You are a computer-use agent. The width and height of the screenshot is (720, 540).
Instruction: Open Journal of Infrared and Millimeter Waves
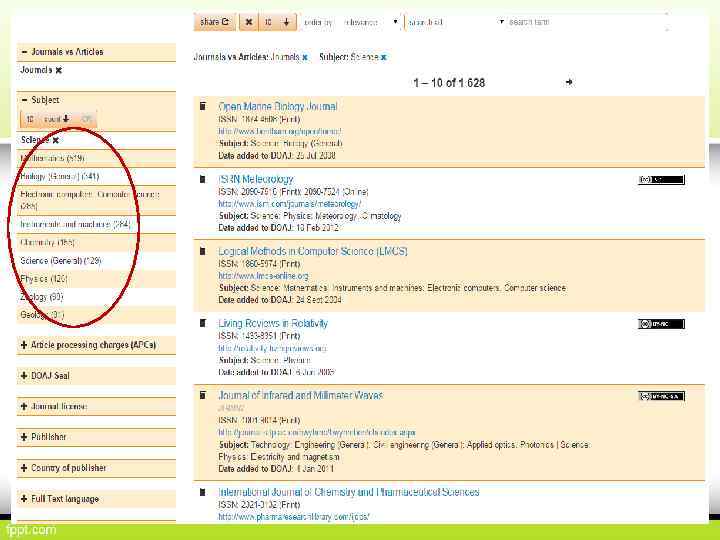pyautogui.click(x=300, y=395)
